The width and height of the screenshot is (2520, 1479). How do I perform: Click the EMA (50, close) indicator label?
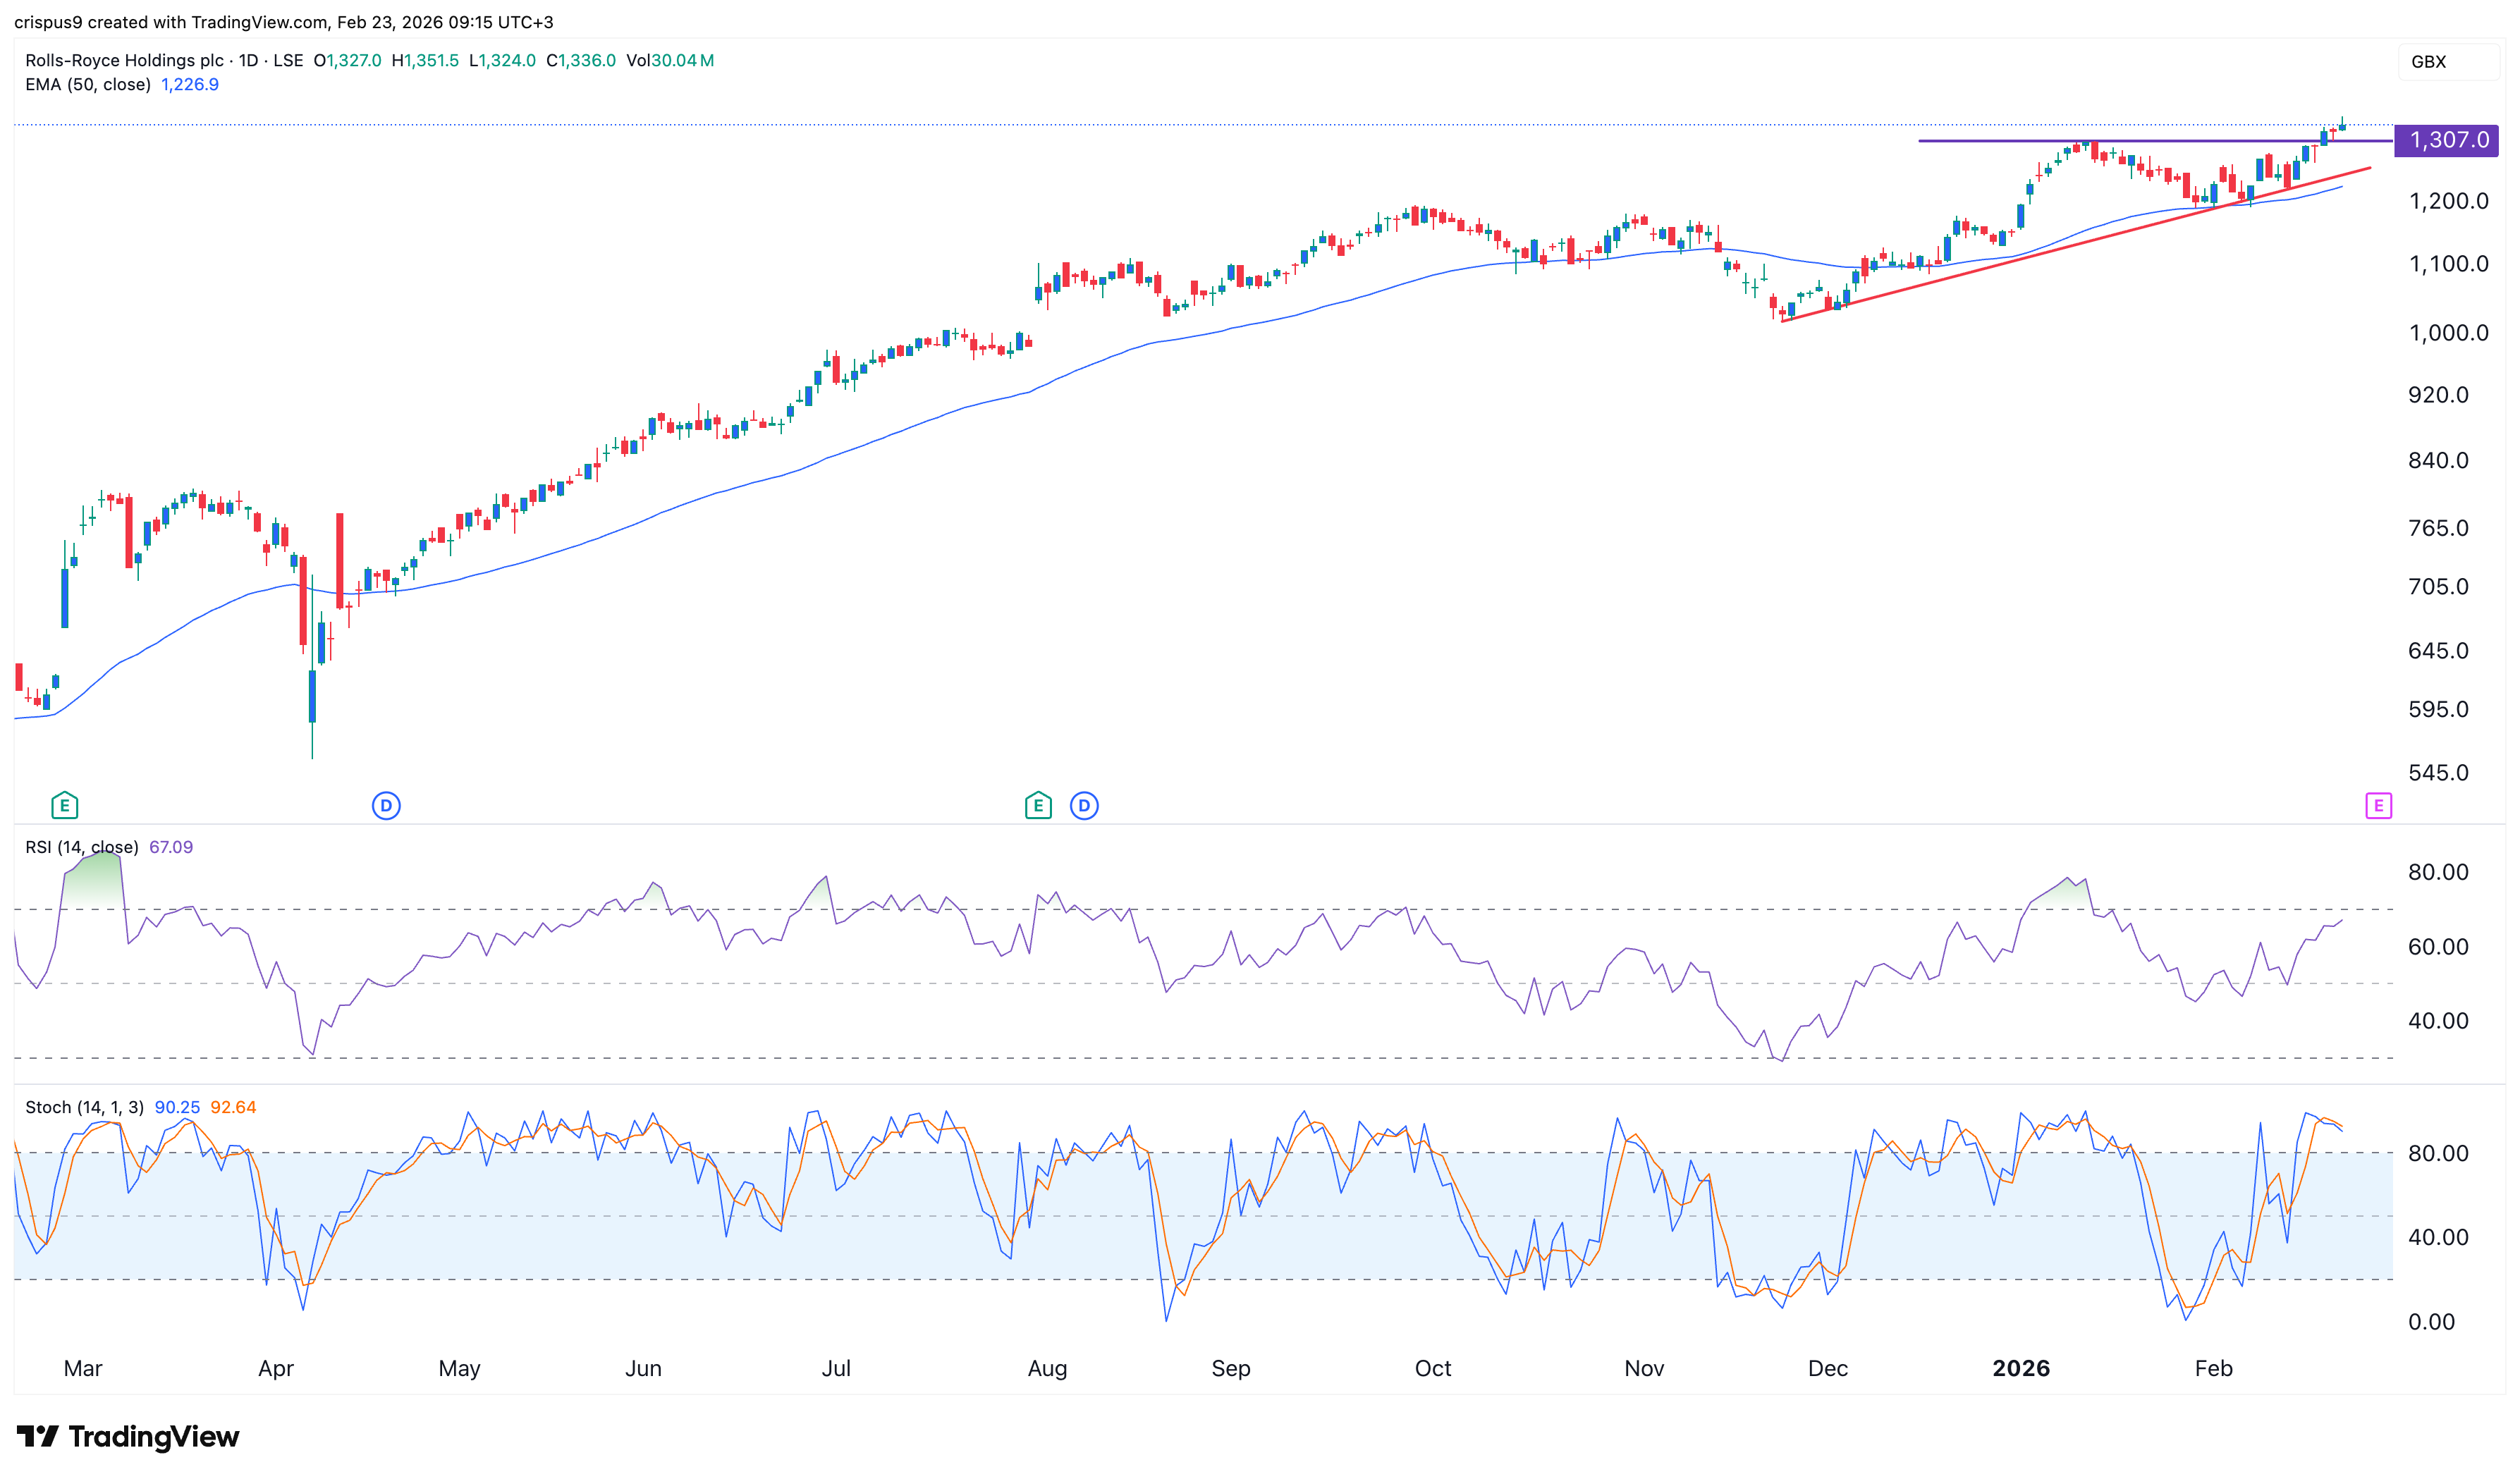88,85
